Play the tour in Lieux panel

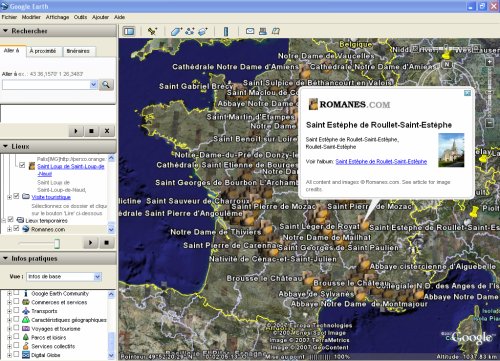[90, 242]
